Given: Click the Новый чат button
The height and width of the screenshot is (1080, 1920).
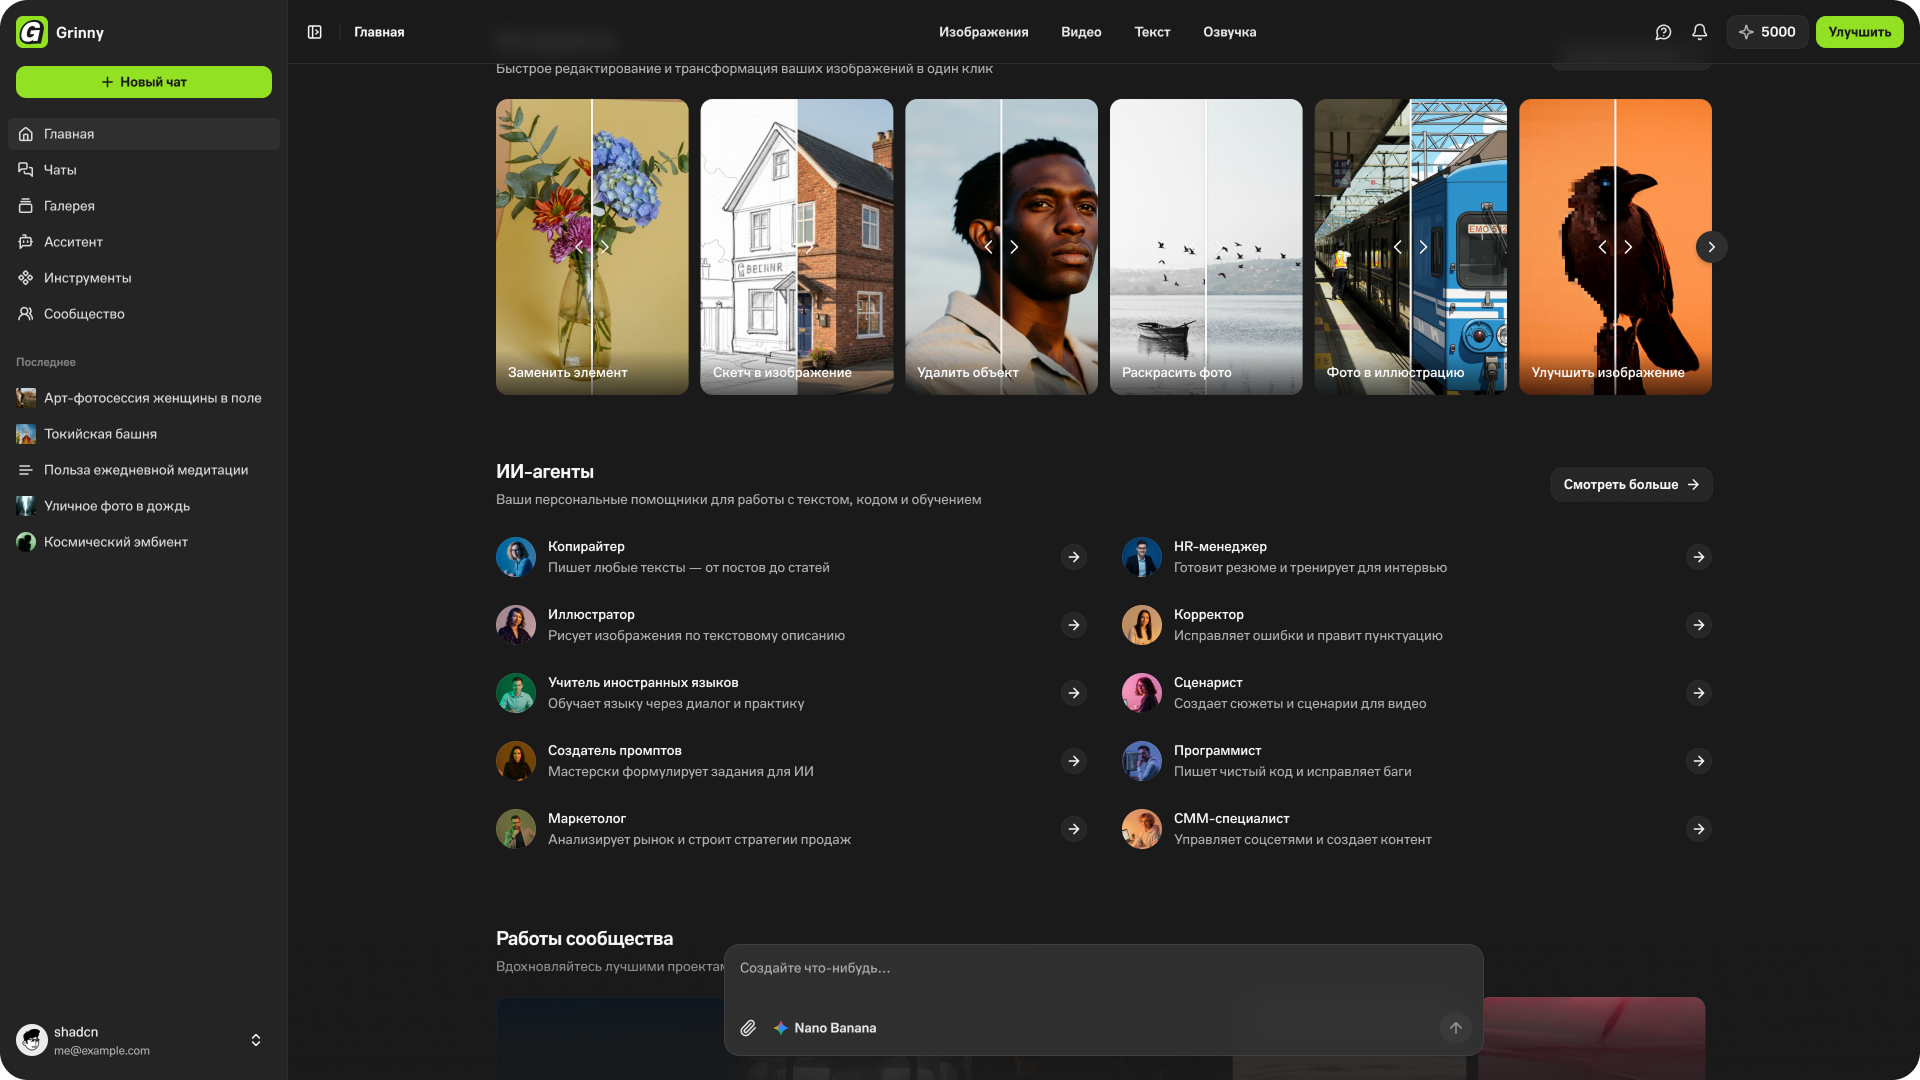Looking at the screenshot, I should [144, 82].
